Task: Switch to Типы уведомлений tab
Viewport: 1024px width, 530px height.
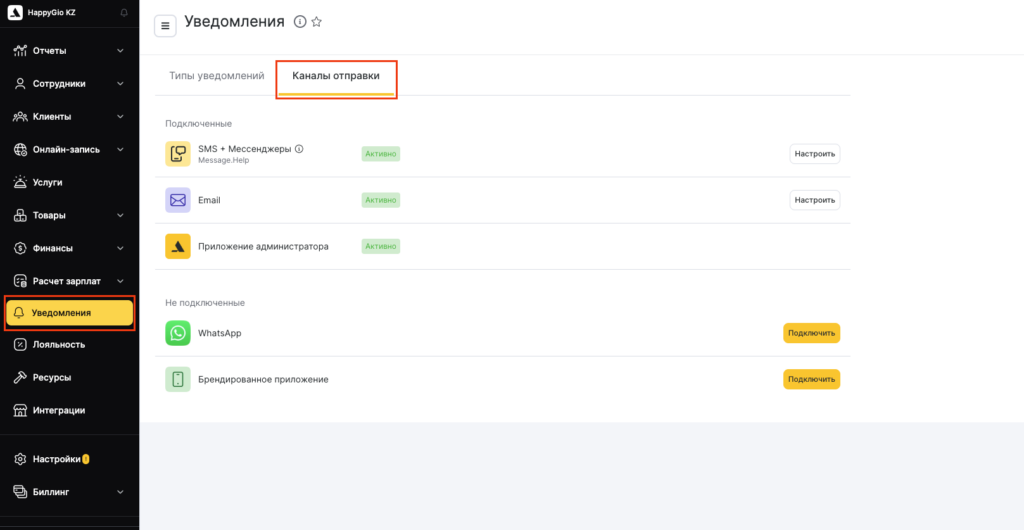Action: [x=216, y=76]
